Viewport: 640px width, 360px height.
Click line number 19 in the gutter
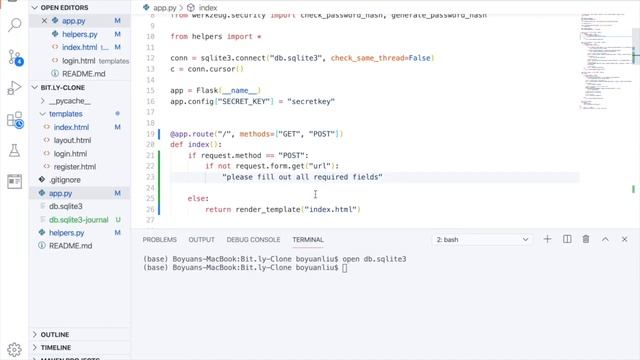(151, 134)
